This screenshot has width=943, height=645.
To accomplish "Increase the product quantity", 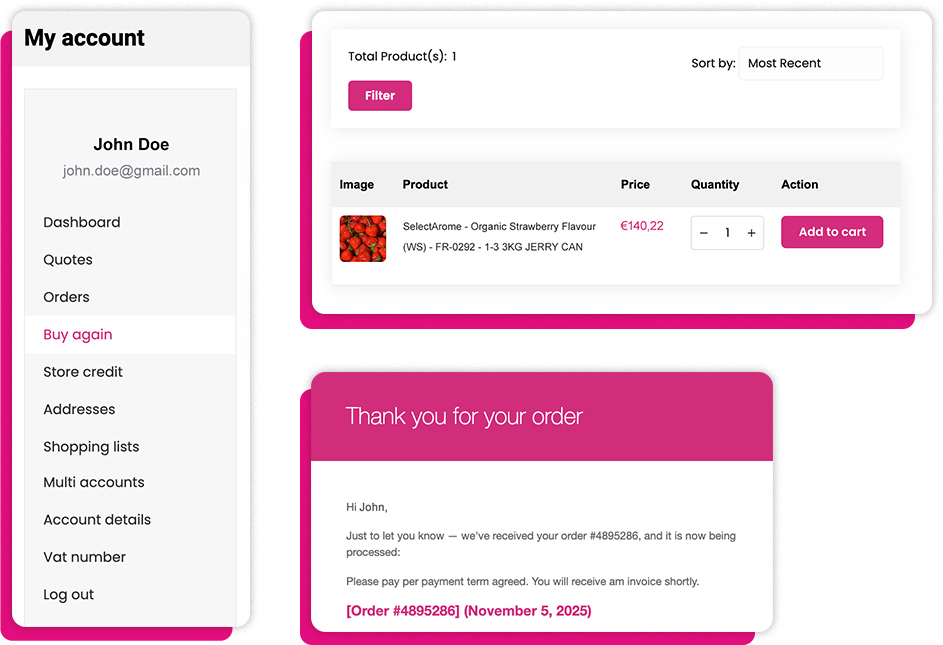I will click(751, 232).
